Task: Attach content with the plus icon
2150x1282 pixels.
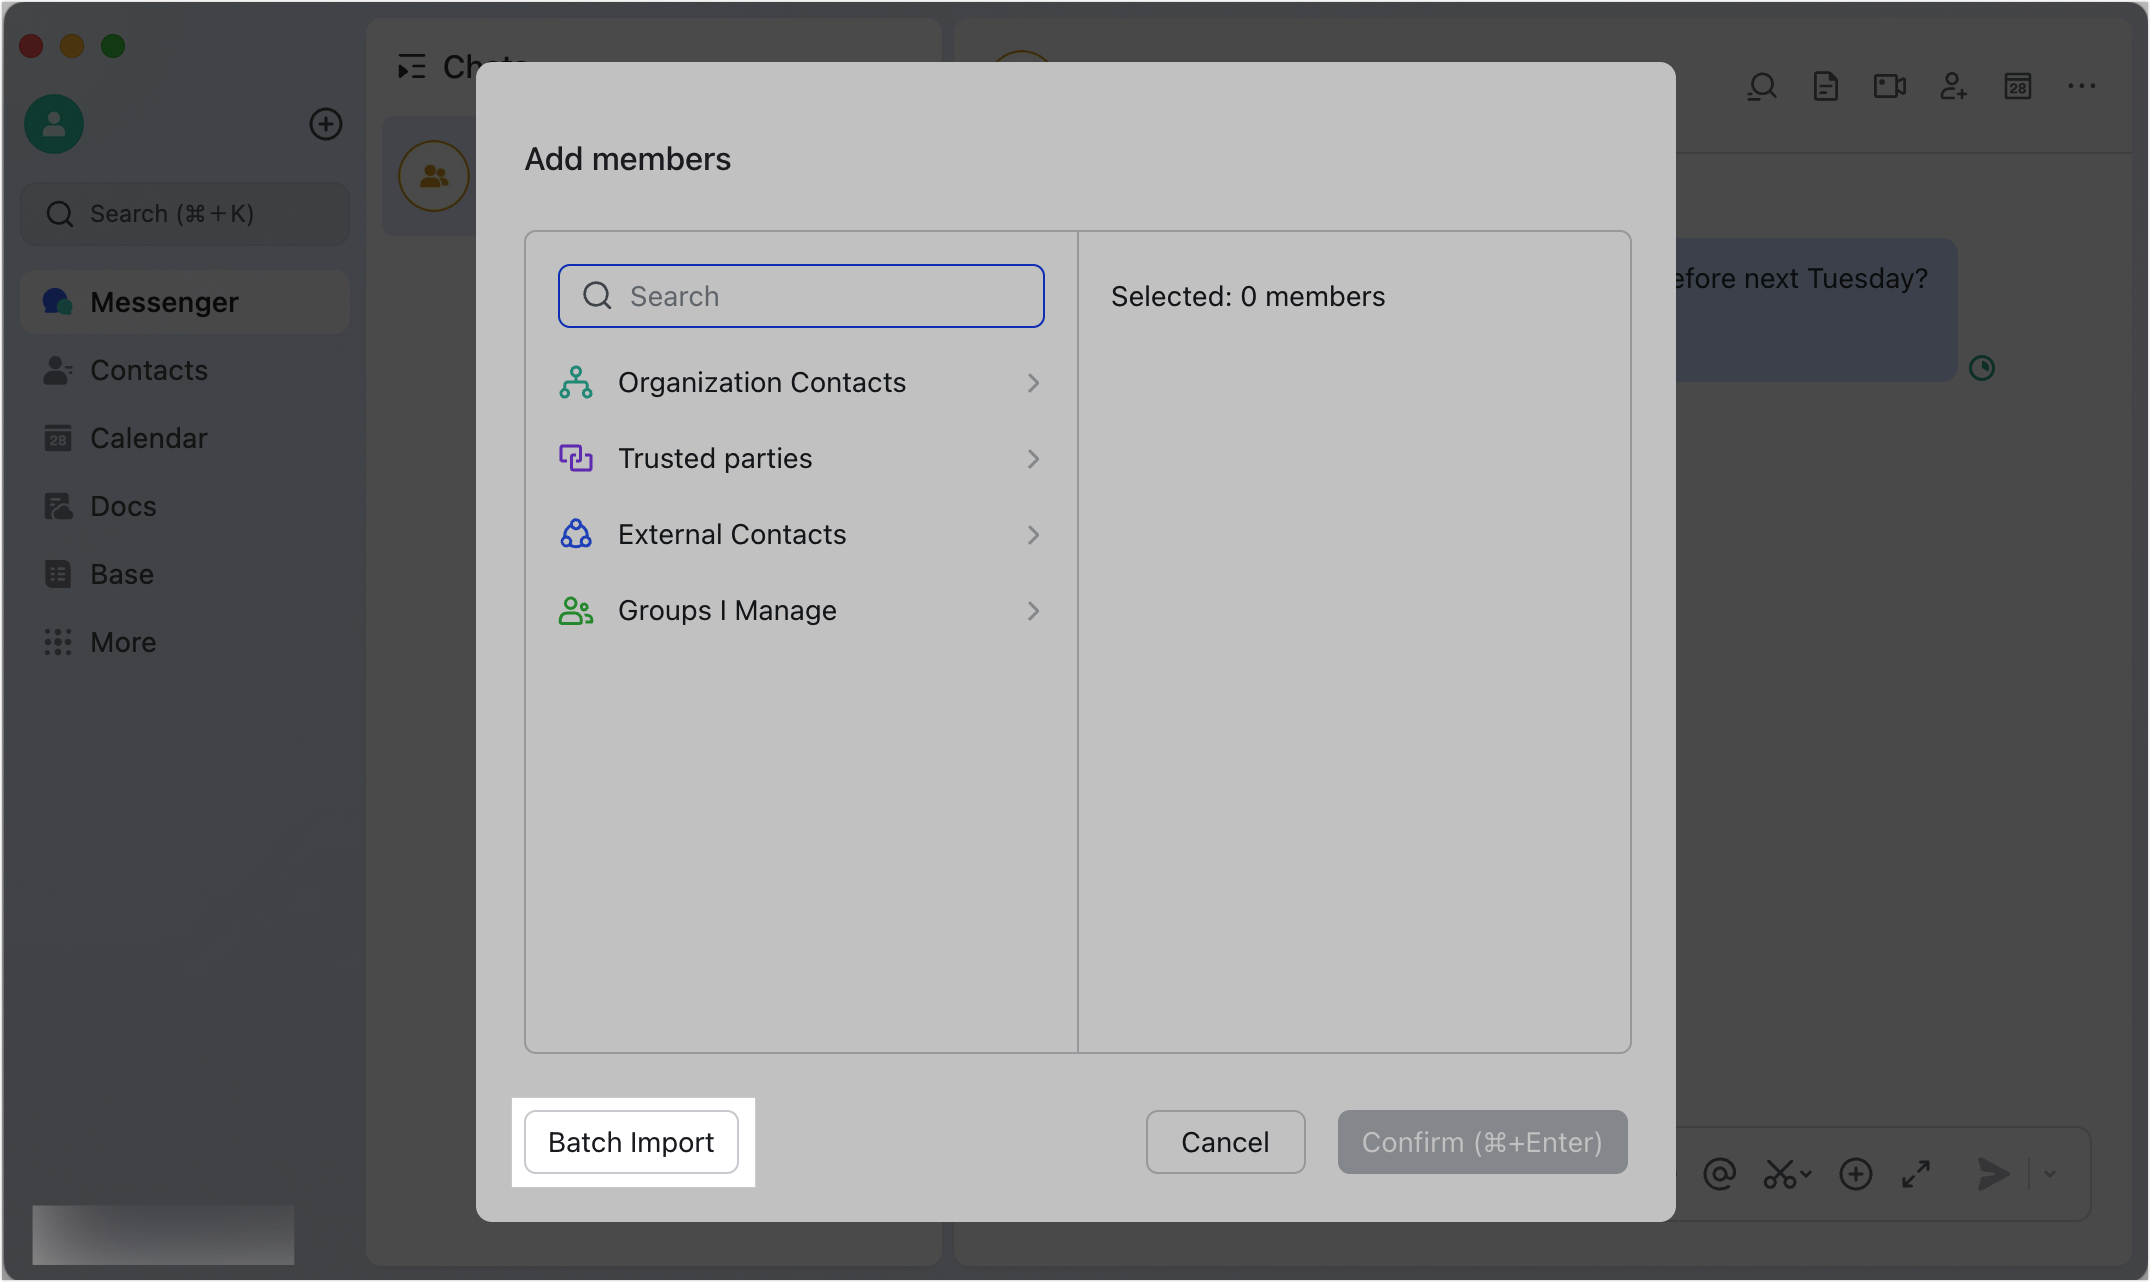Action: [x=1856, y=1174]
